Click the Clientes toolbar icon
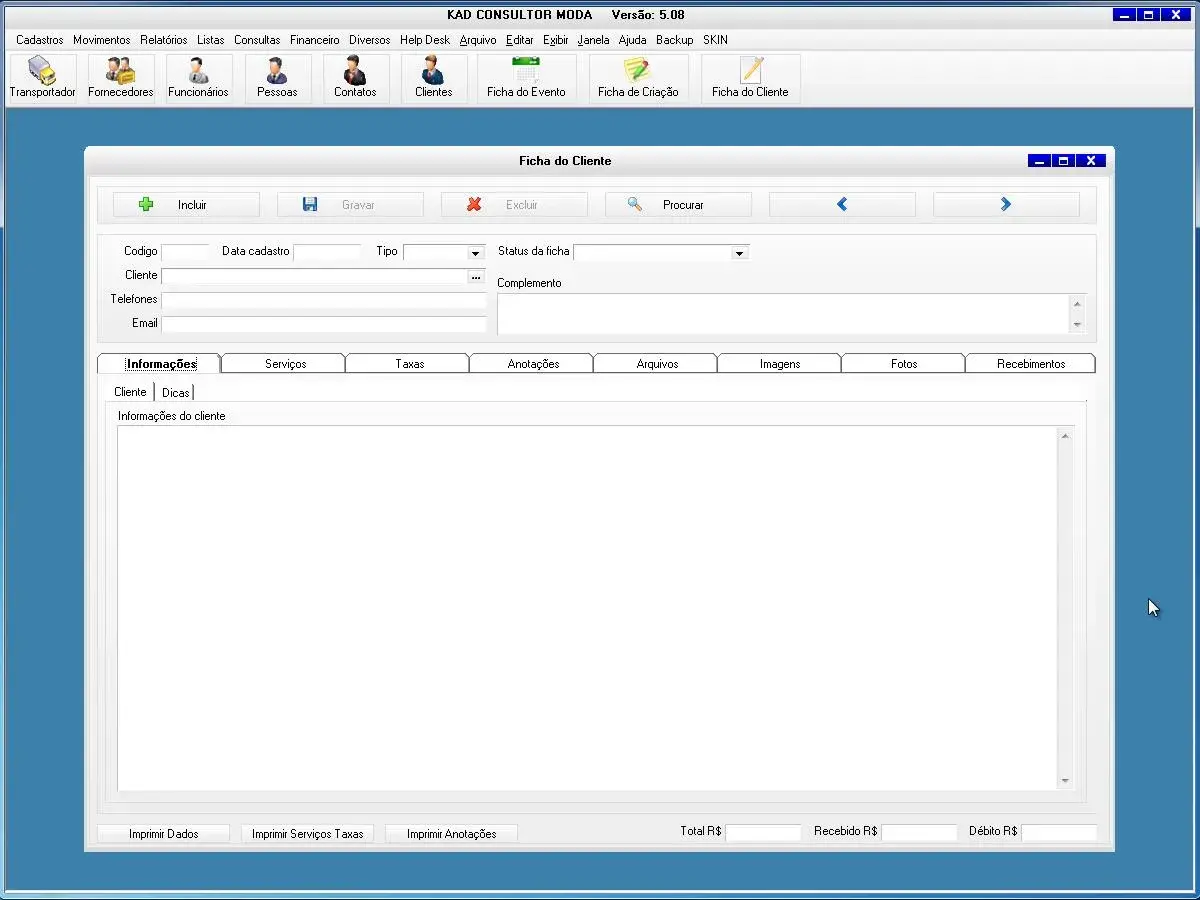The image size is (1200, 900). pyautogui.click(x=433, y=72)
